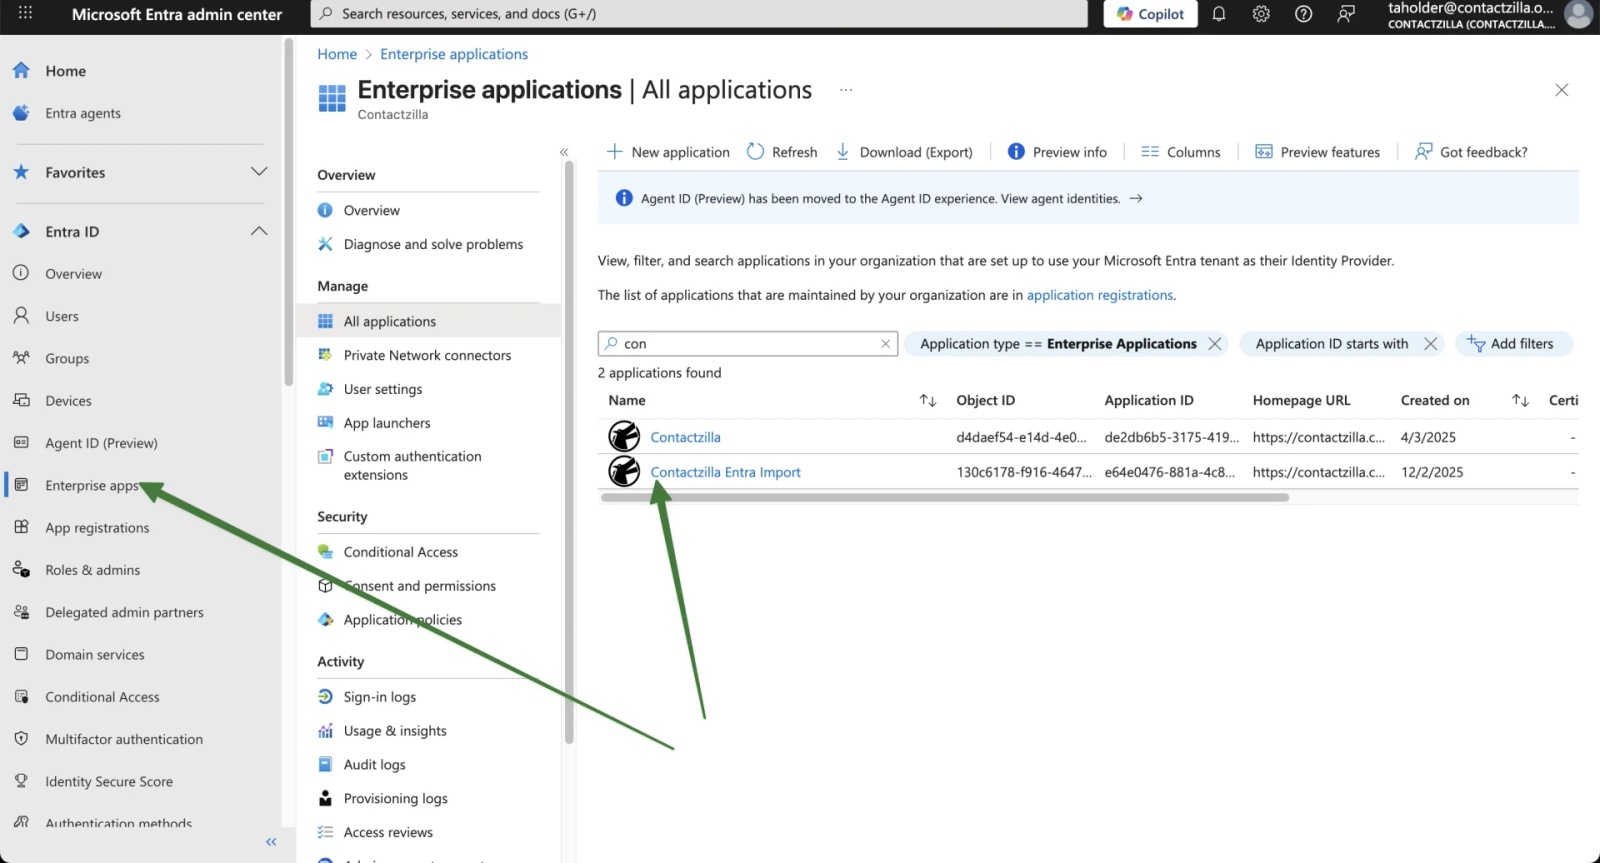Open Contactzilla Entra Import application link

tap(725, 472)
